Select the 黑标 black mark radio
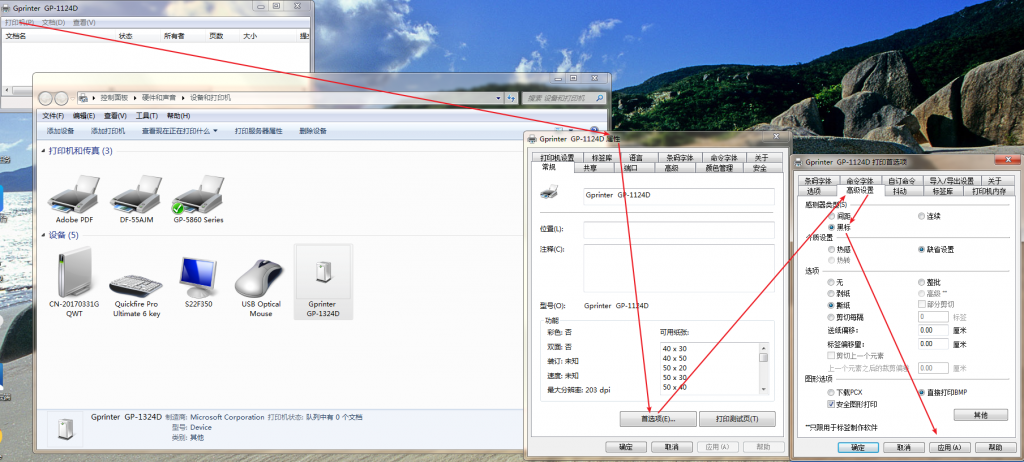1024x462 pixels. click(831, 227)
